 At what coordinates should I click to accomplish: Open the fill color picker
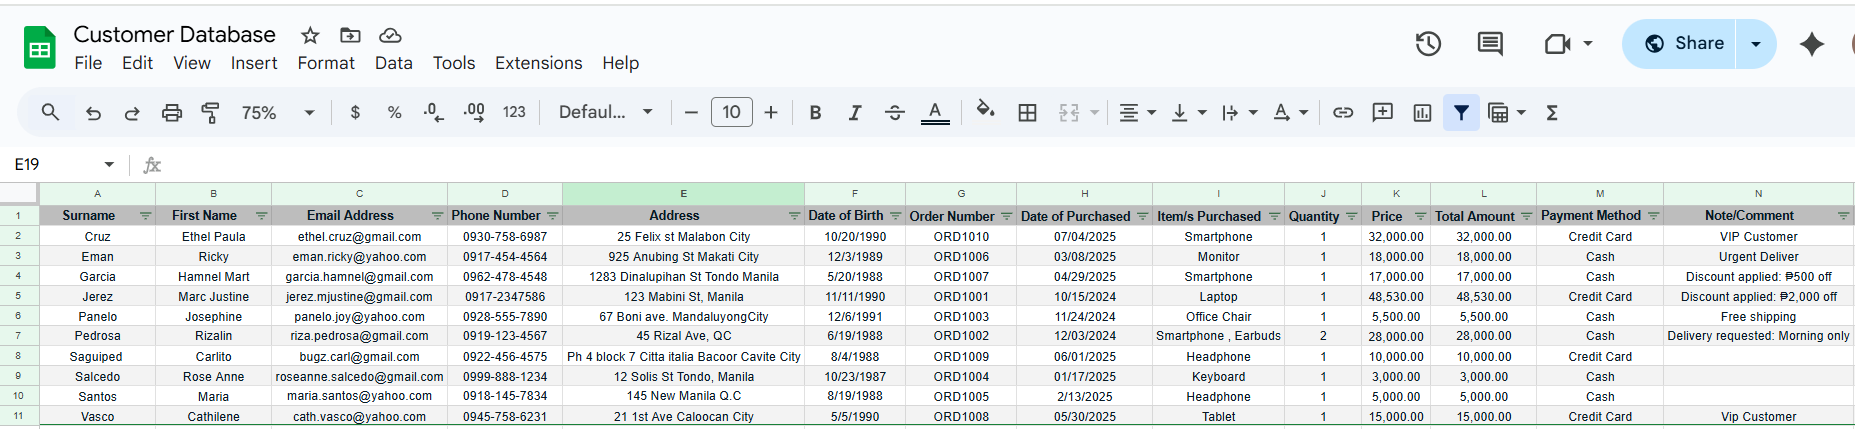[985, 111]
